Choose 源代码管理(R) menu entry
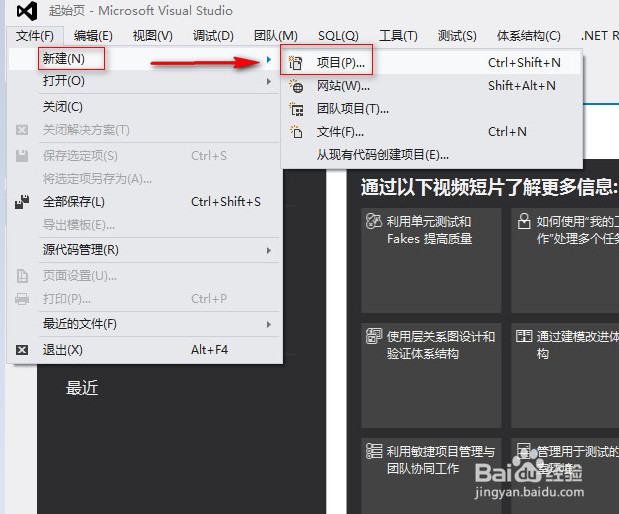619x514 pixels. pyautogui.click(x=144, y=250)
